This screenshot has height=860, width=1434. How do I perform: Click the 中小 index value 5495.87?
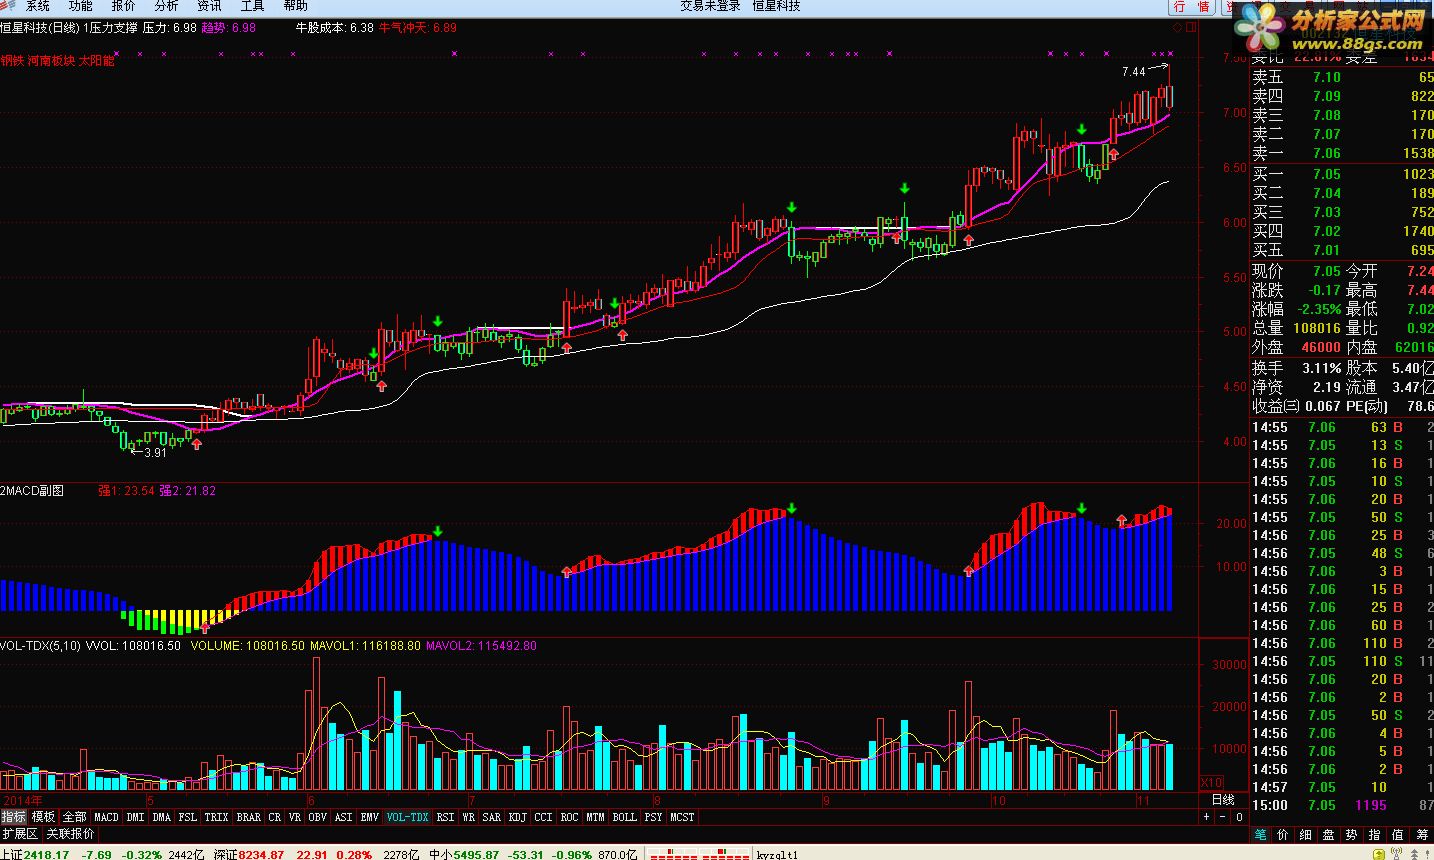pyautogui.click(x=477, y=854)
